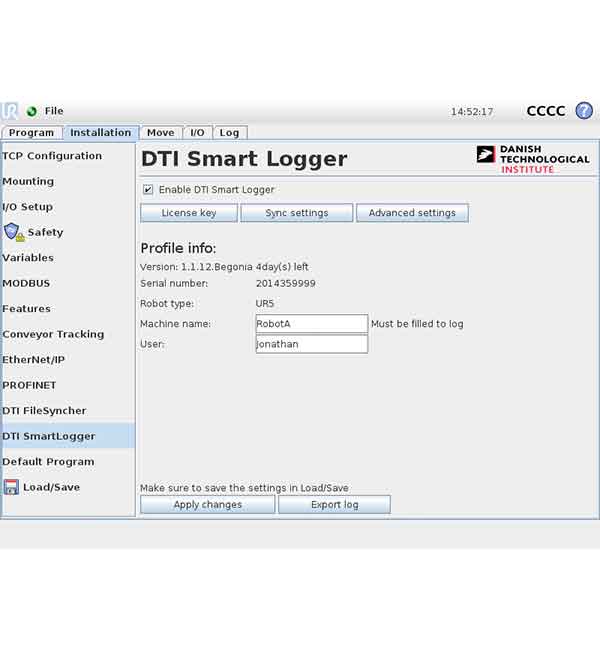The height and width of the screenshot is (650, 600).
Task: Select Load/Save label in the sidebar
Action: point(51,487)
